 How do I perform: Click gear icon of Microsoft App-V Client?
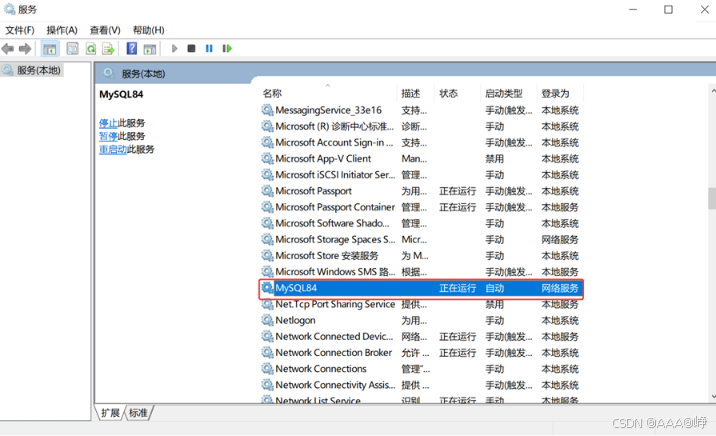(267, 158)
